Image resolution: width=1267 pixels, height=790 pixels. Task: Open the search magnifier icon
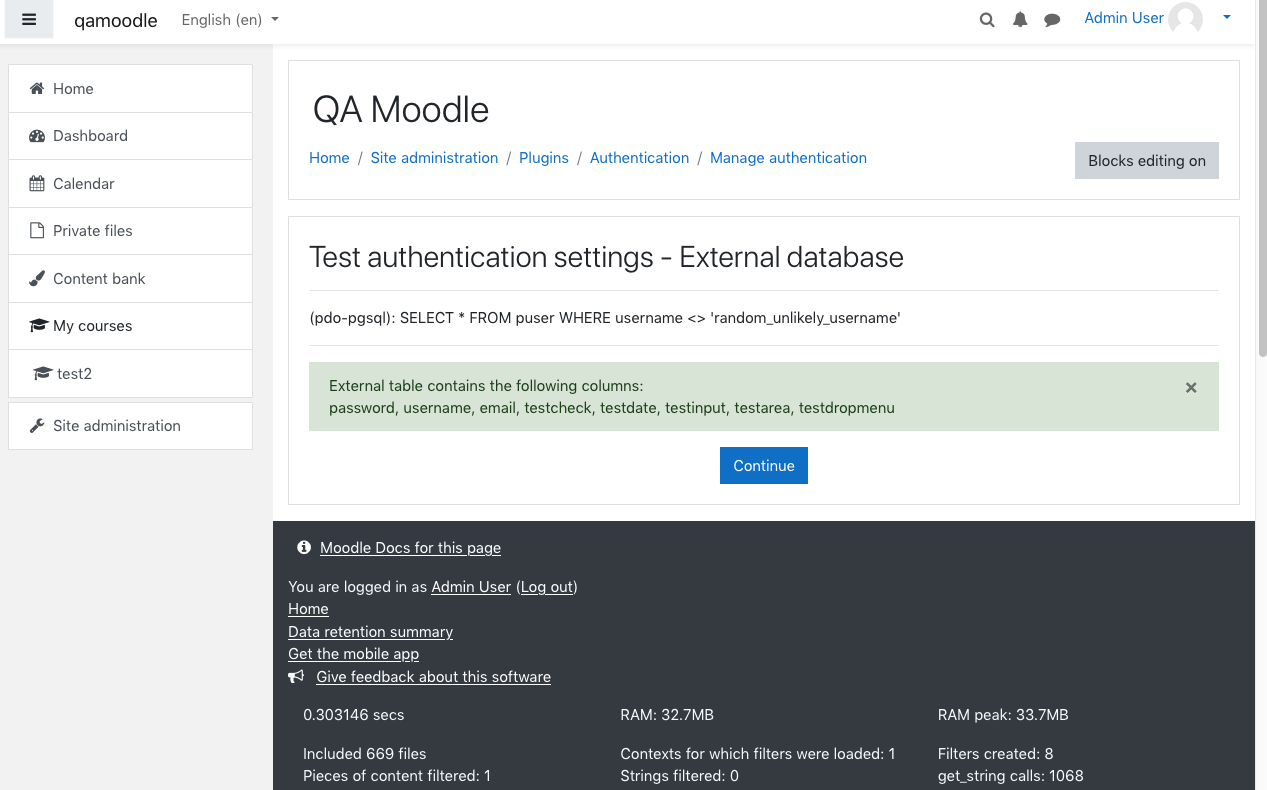[987, 20]
